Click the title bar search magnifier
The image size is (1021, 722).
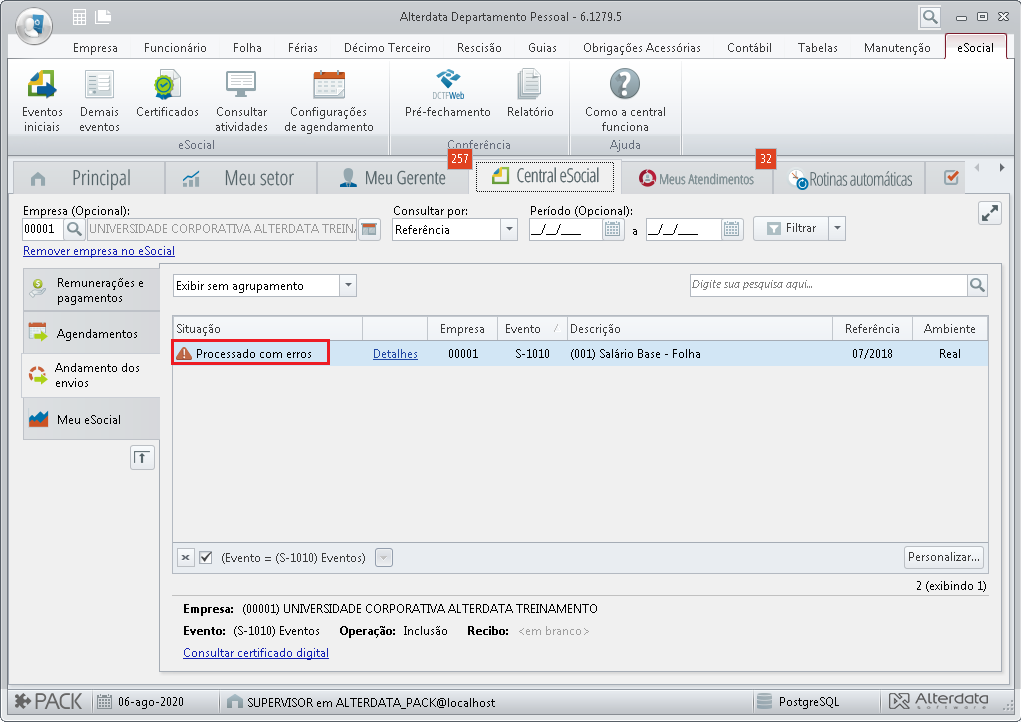[930, 17]
